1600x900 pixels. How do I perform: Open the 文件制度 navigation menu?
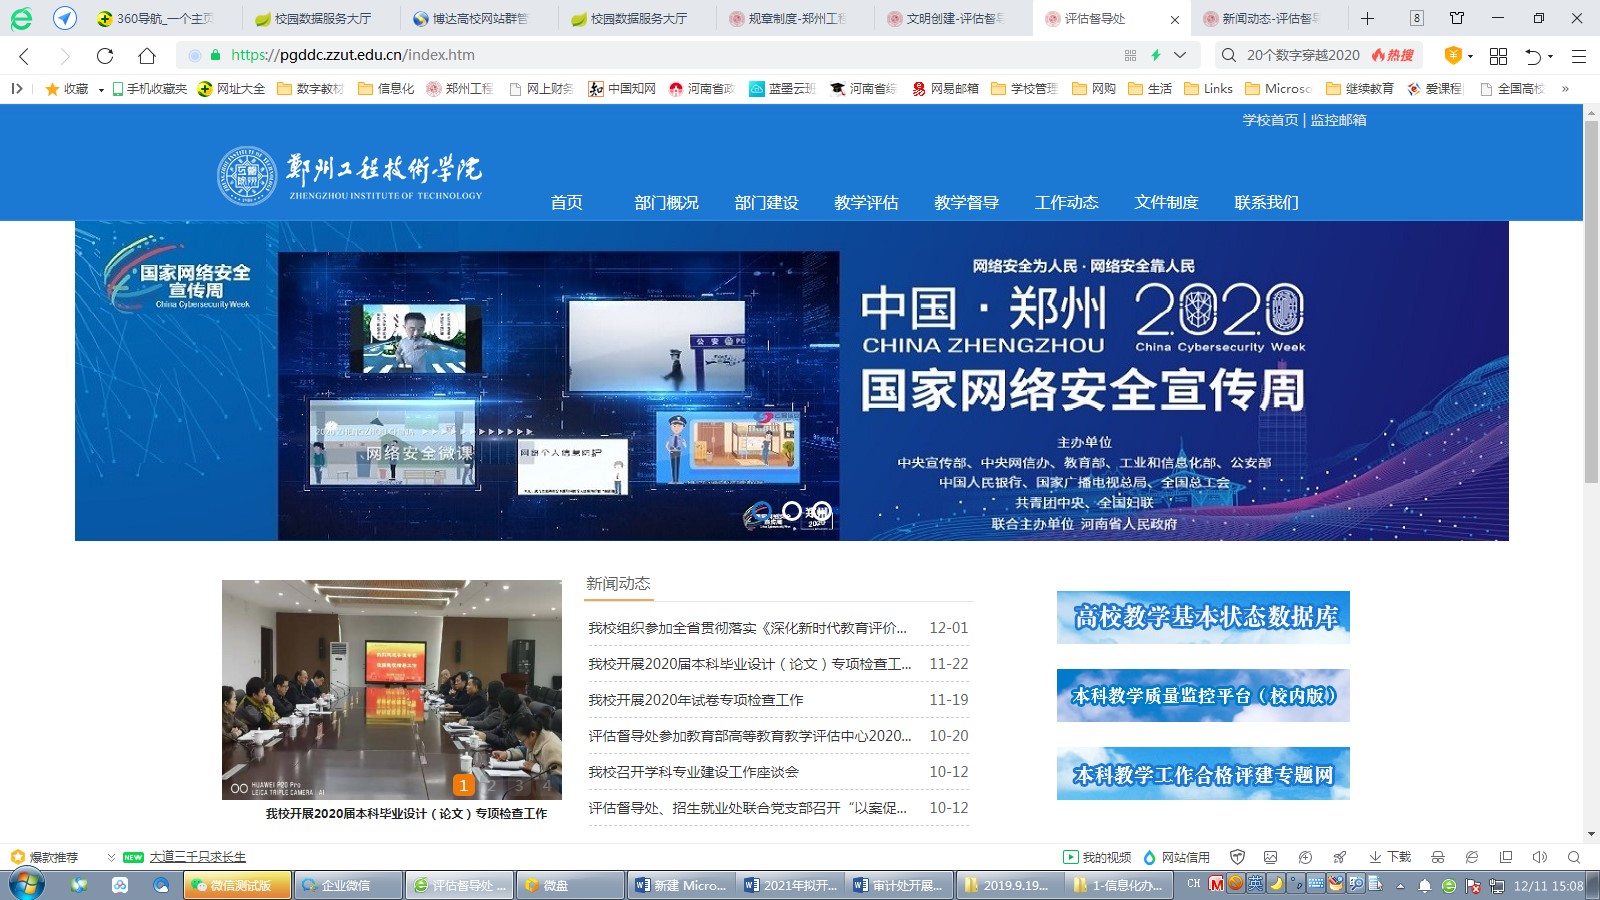(x=1166, y=202)
